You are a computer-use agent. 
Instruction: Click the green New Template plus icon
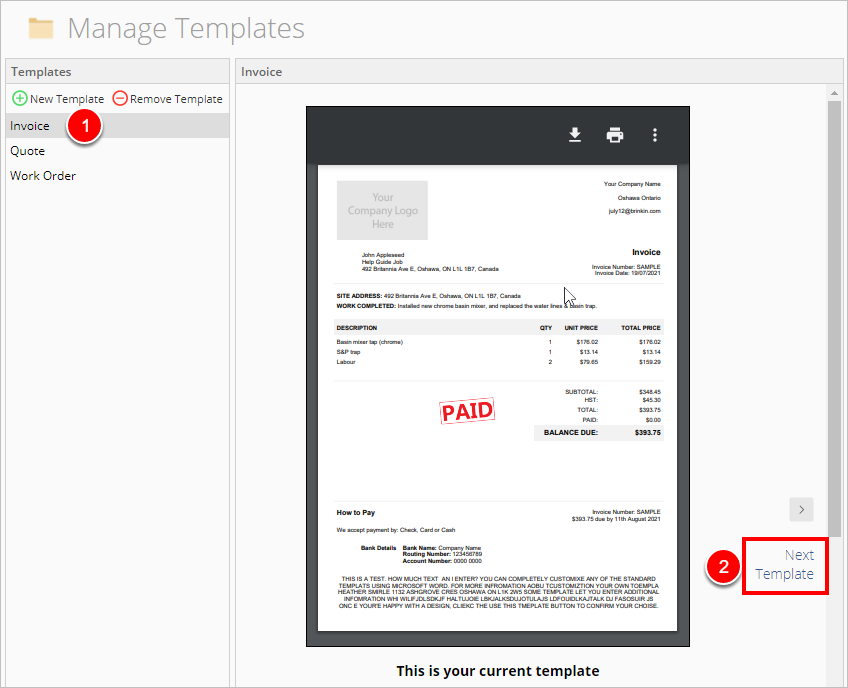pyautogui.click(x=19, y=98)
